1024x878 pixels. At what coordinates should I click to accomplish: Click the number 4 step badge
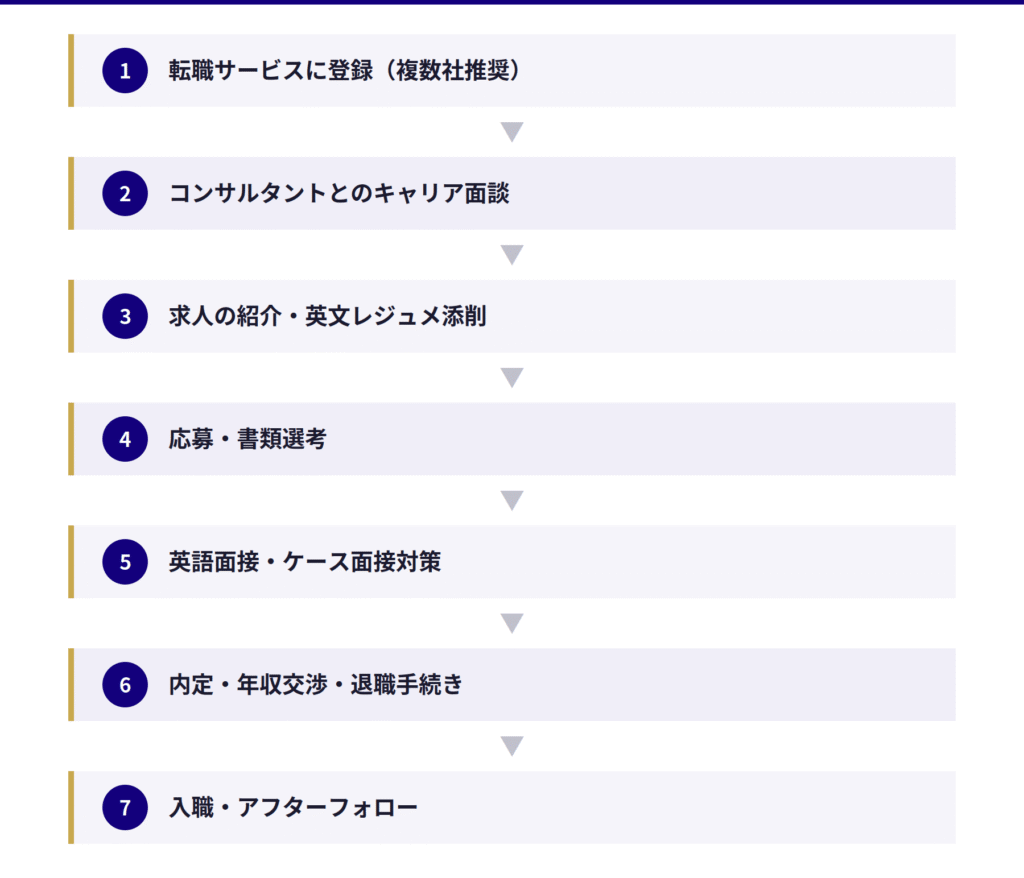tap(125, 439)
